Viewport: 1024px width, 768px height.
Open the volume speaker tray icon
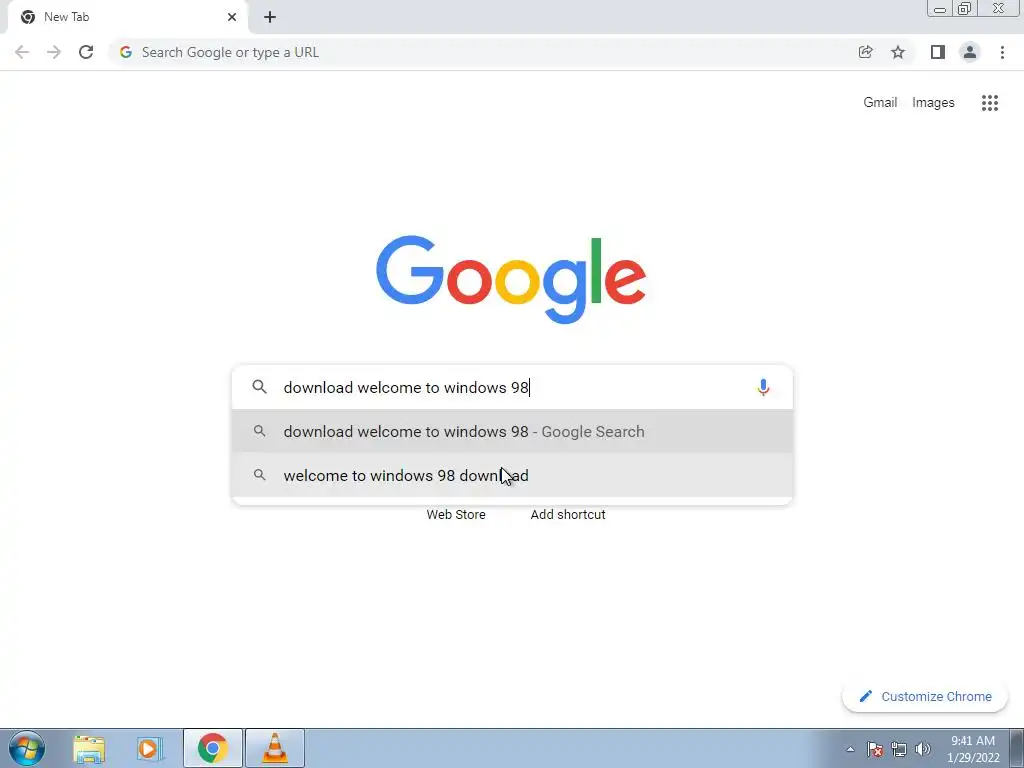tap(923, 749)
